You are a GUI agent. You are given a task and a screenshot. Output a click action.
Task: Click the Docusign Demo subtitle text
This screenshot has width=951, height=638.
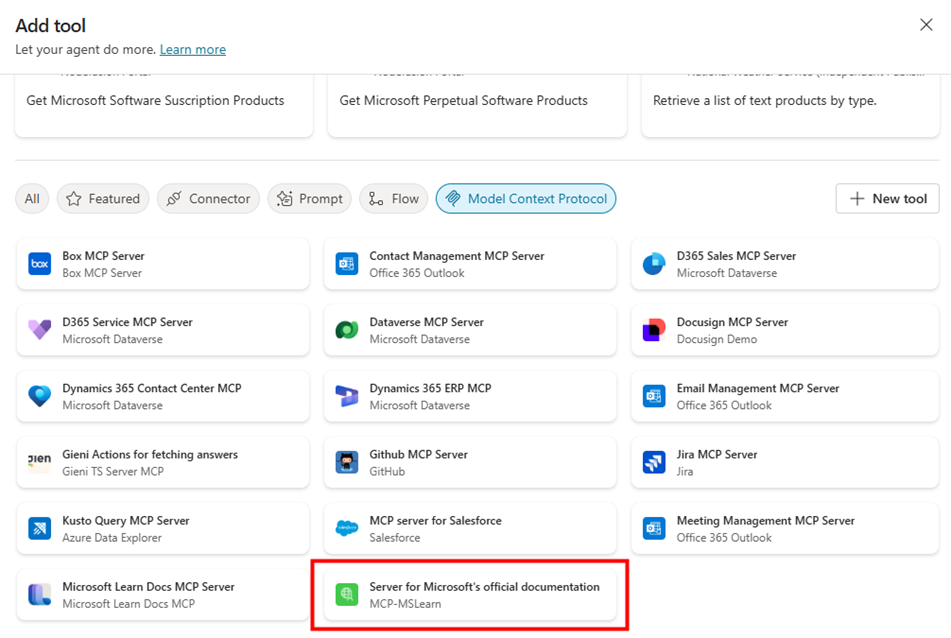pyautogui.click(x=717, y=339)
